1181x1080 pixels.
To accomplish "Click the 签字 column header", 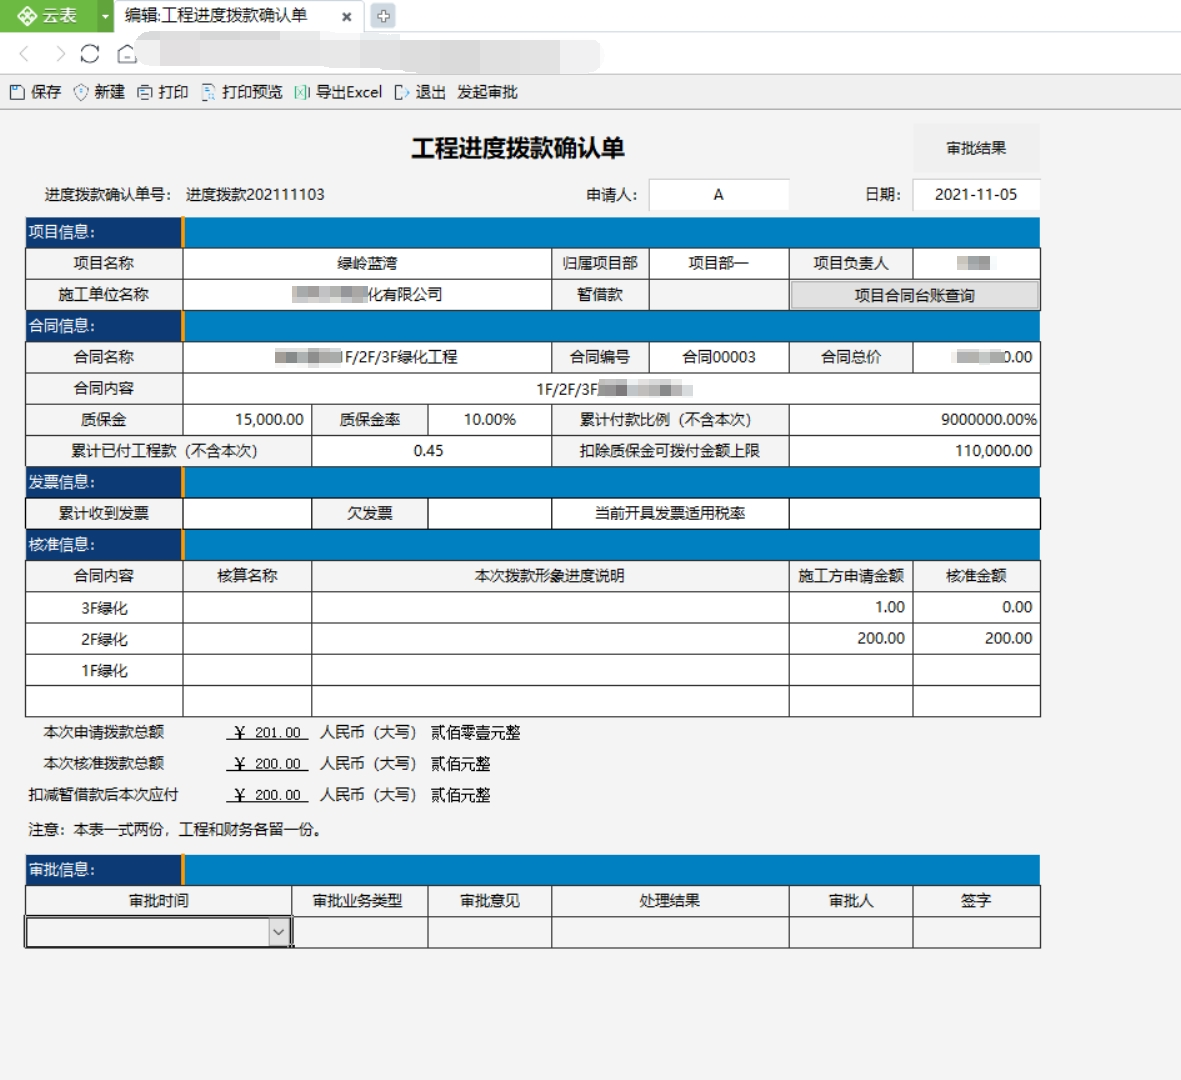I will tap(976, 901).
